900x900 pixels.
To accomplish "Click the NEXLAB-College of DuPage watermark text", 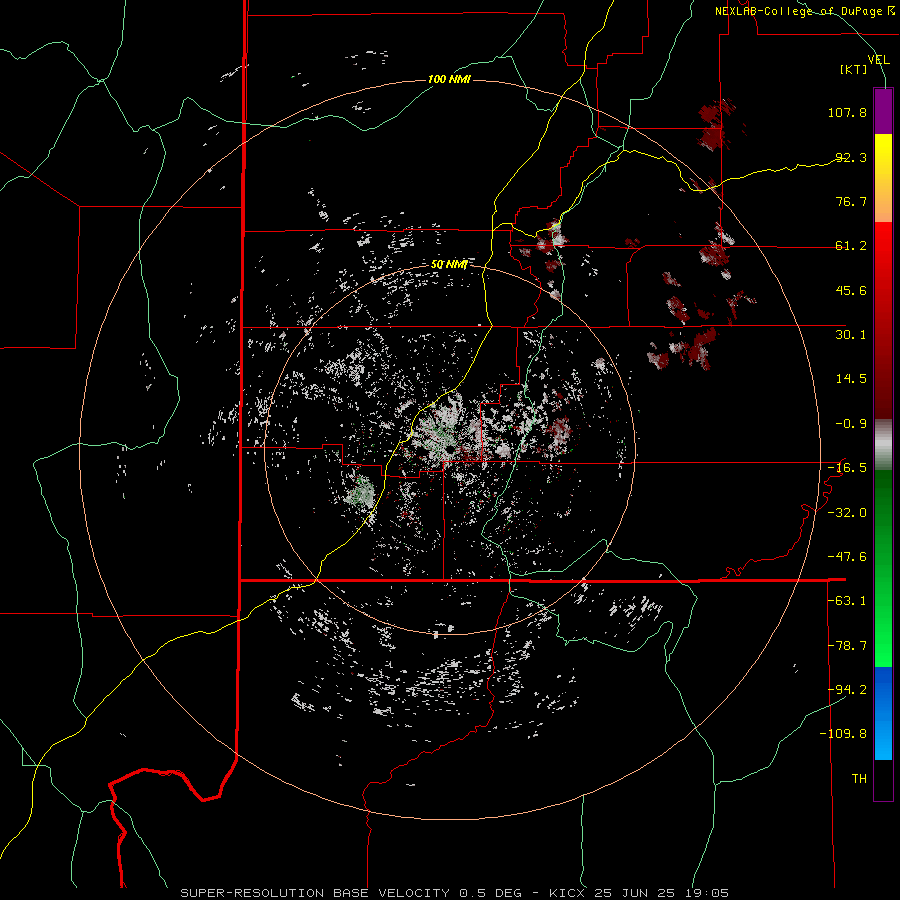I will coord(804,11).
